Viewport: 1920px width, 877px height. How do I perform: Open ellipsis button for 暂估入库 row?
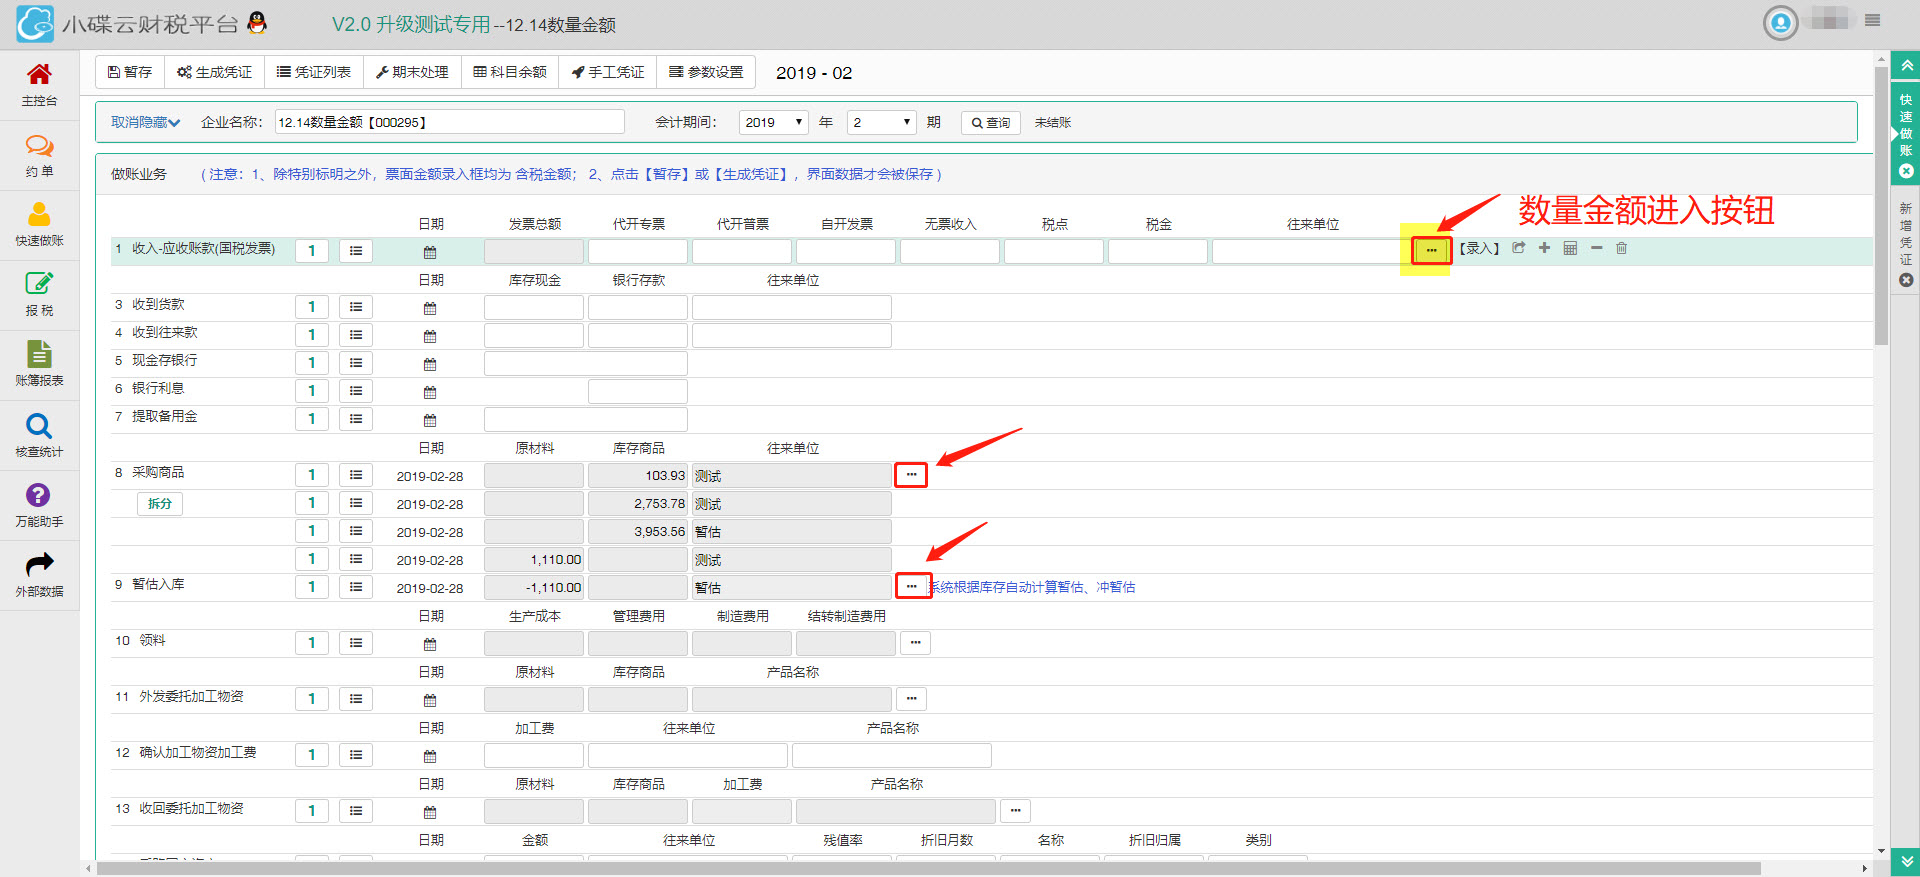point(911,586)
